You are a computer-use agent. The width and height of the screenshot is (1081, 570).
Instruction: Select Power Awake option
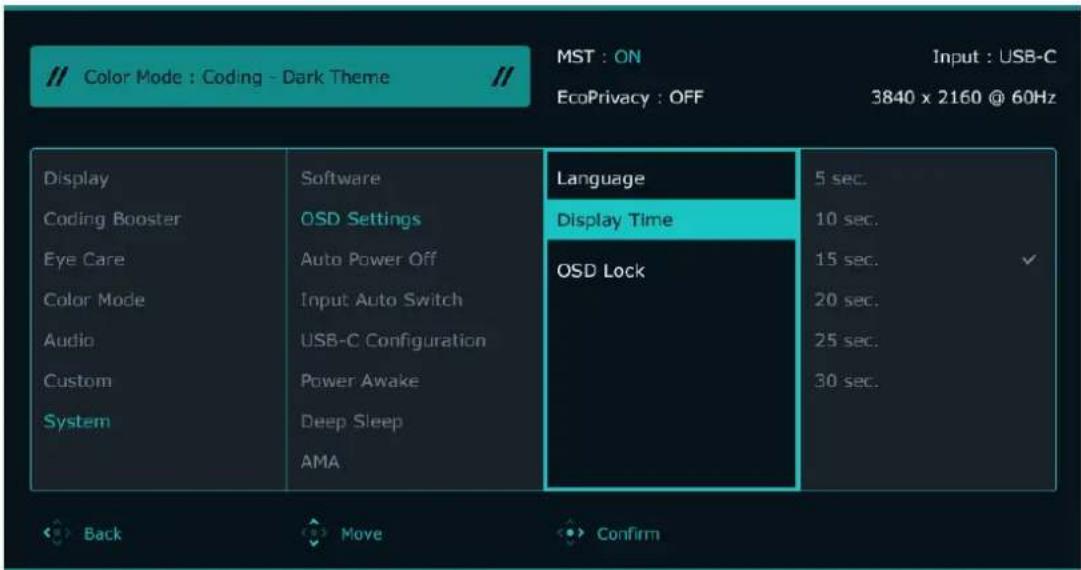click(359, 381)
